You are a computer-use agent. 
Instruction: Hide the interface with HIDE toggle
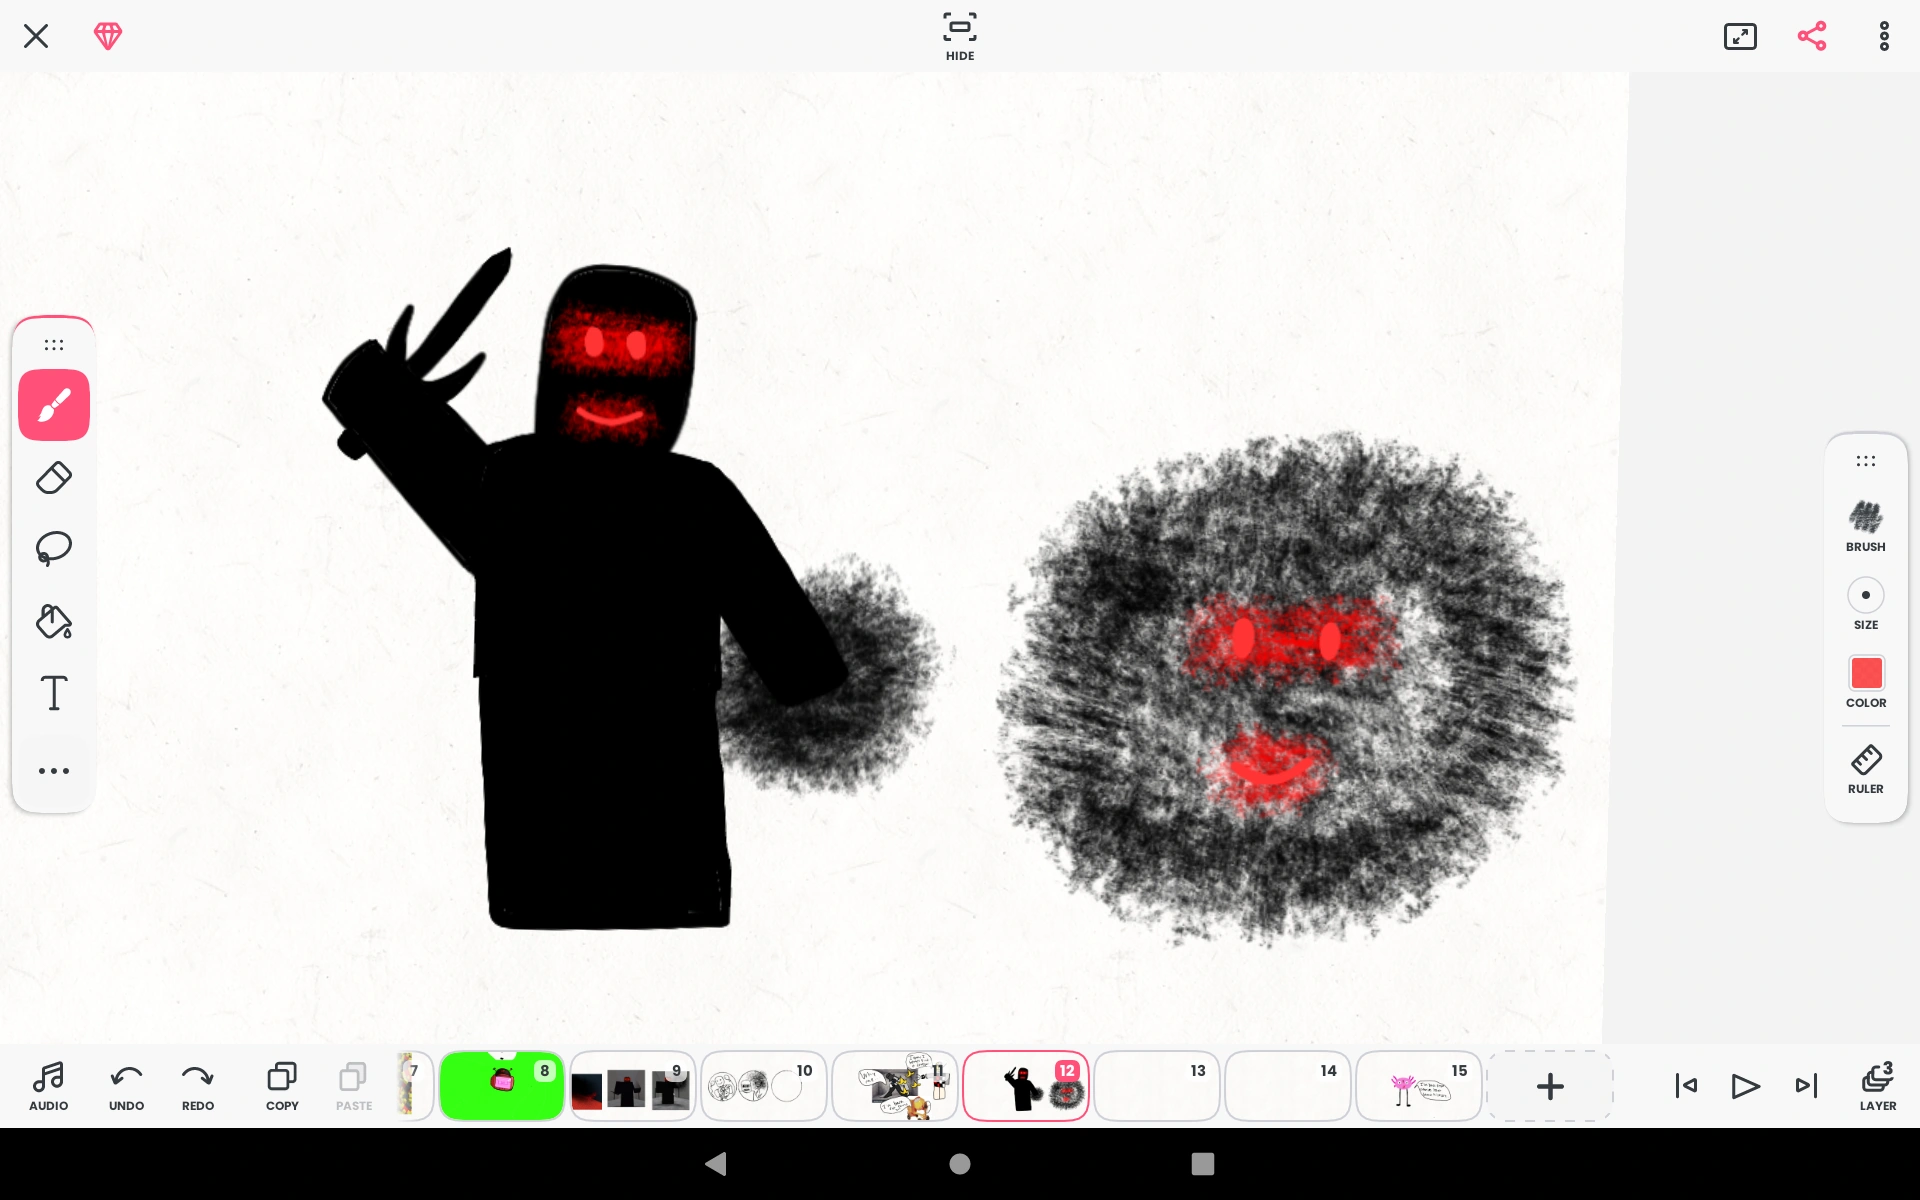click(959, 36)
